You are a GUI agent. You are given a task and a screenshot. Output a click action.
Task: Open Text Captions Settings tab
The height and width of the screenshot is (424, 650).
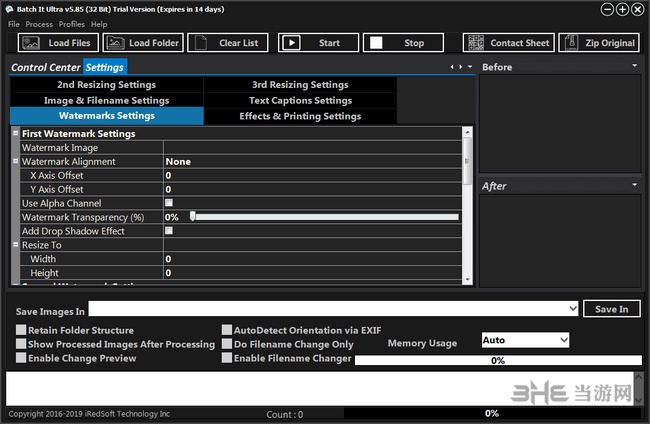300,100
